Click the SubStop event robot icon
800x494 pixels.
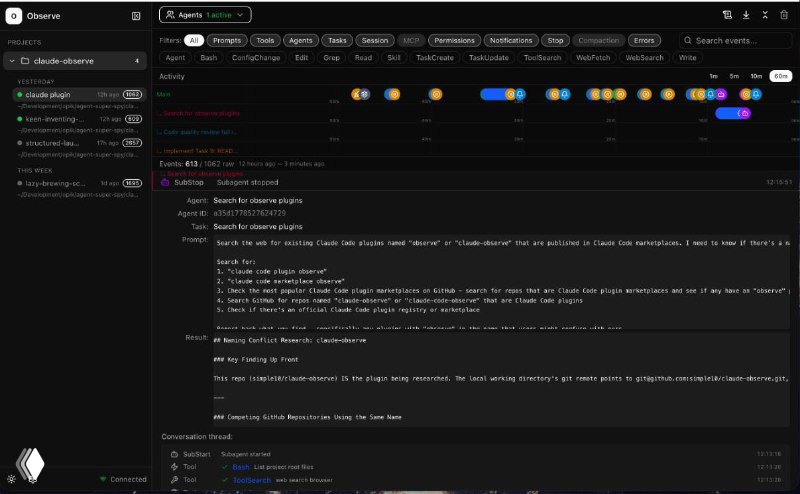point(165,183)
